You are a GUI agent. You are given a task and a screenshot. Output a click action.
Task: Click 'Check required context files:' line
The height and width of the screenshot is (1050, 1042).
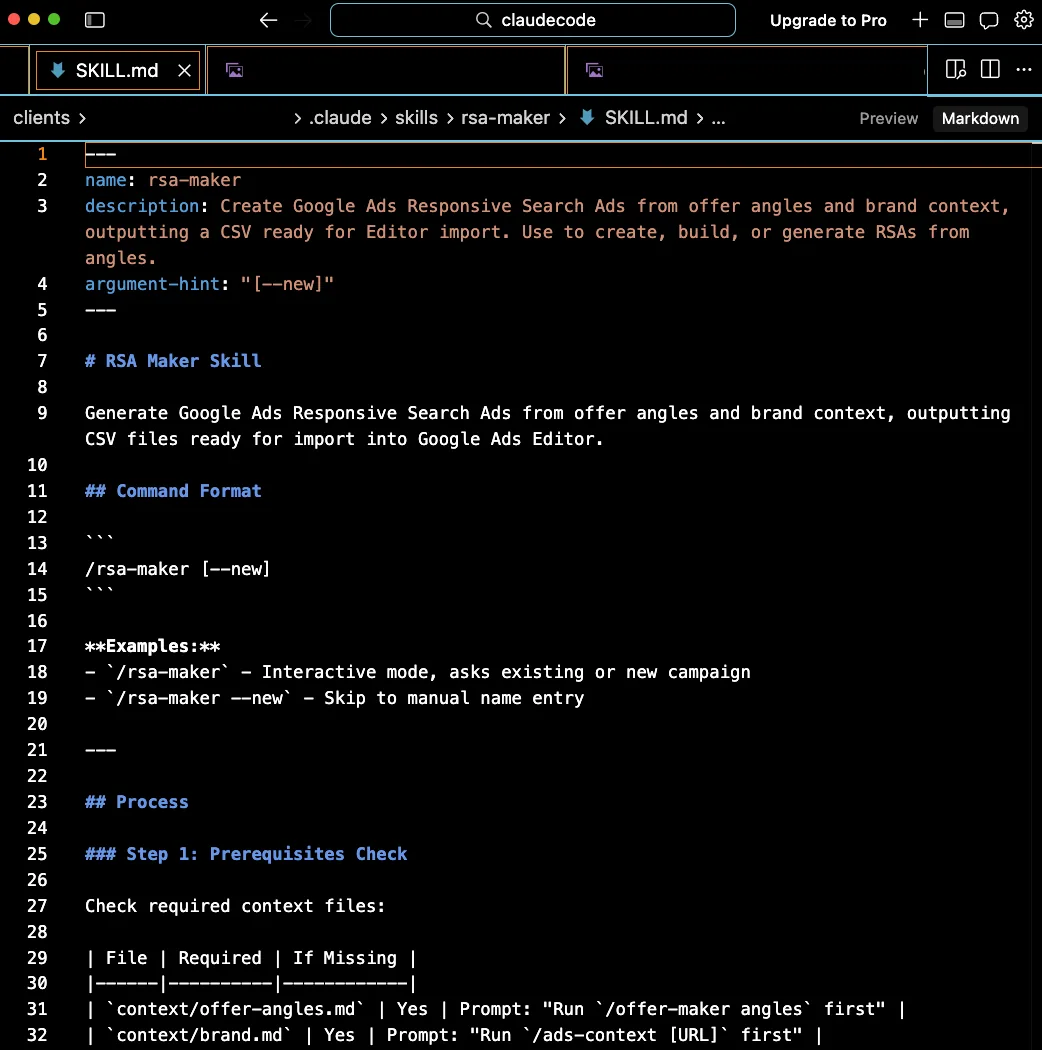point(235,906)
